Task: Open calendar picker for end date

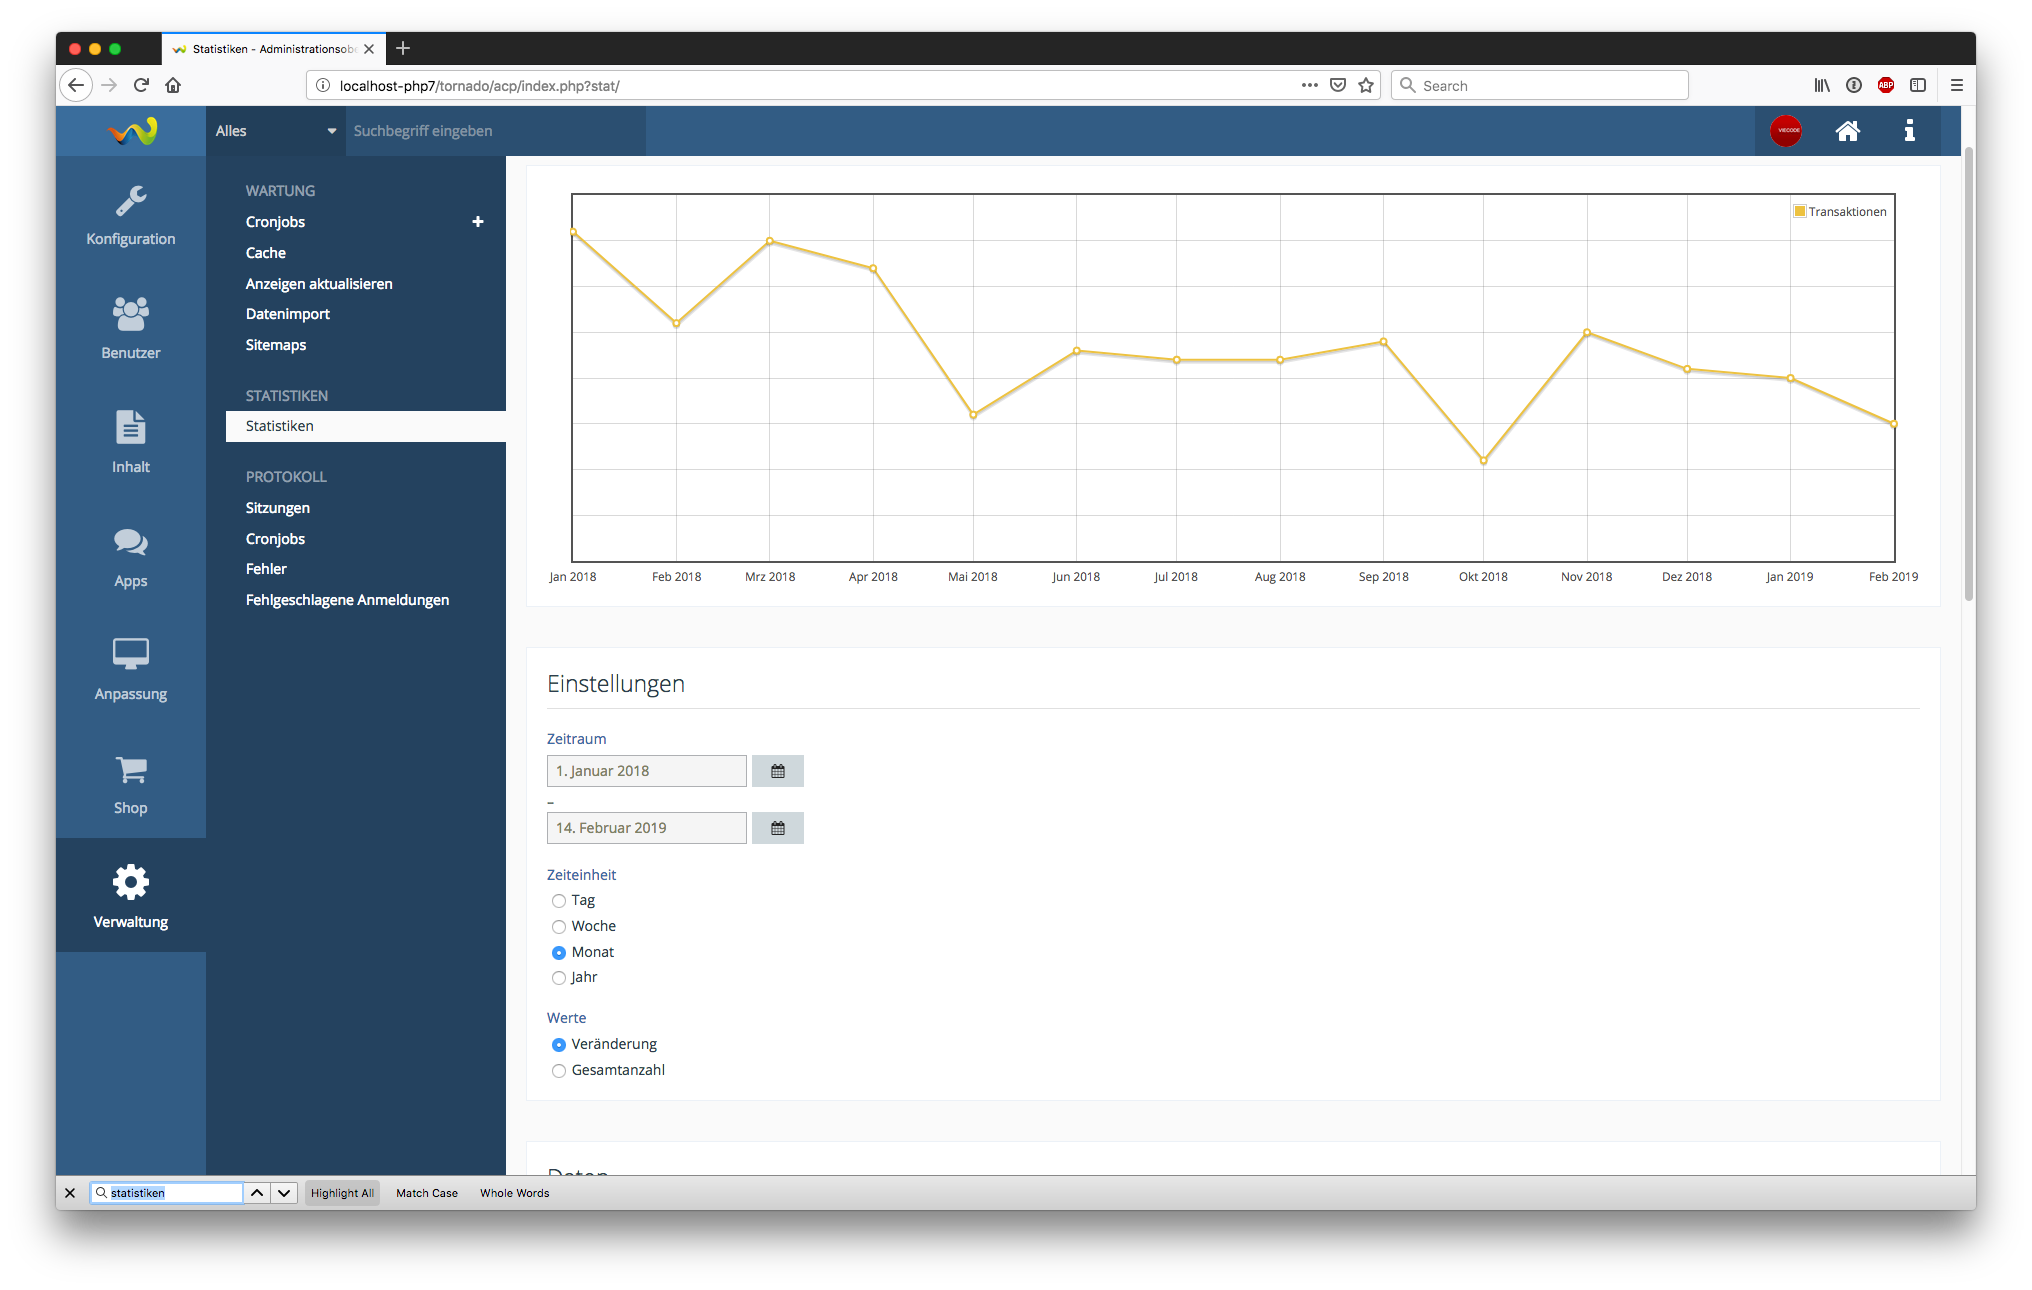Action: tap(777, 828)
